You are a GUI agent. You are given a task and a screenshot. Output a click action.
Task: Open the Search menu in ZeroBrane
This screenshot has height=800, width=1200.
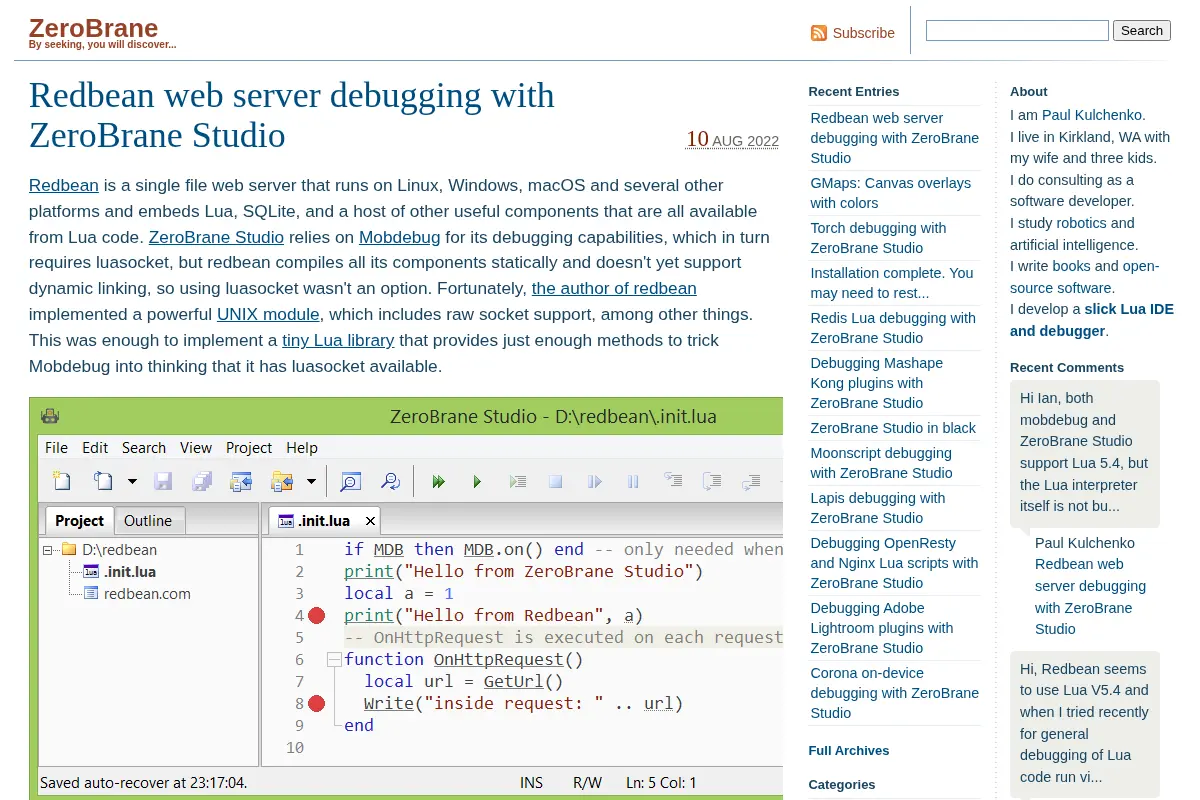pyautogui.click(x=144, y=447)
